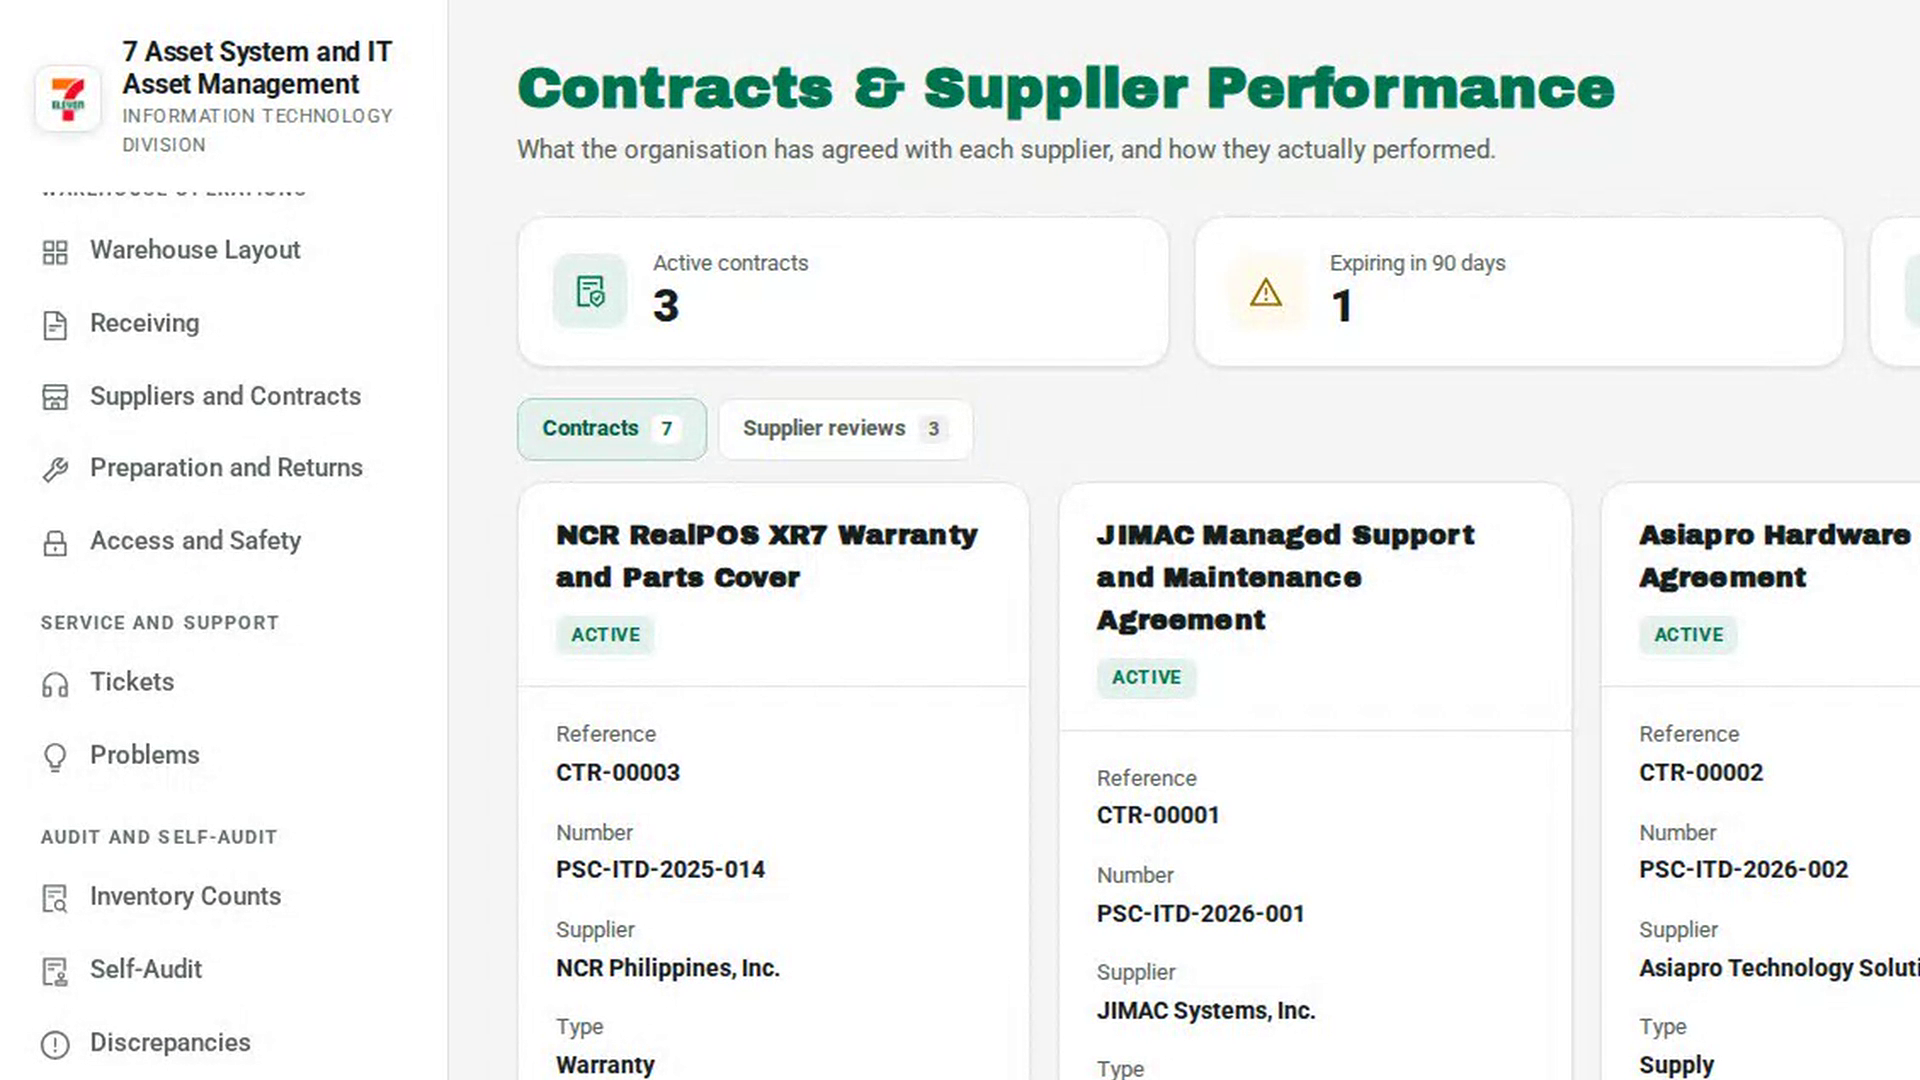This screenshot has height=1080, width=1920.
Task: Click the 7 Asset System app title
Action: click(x=257, y=68)
